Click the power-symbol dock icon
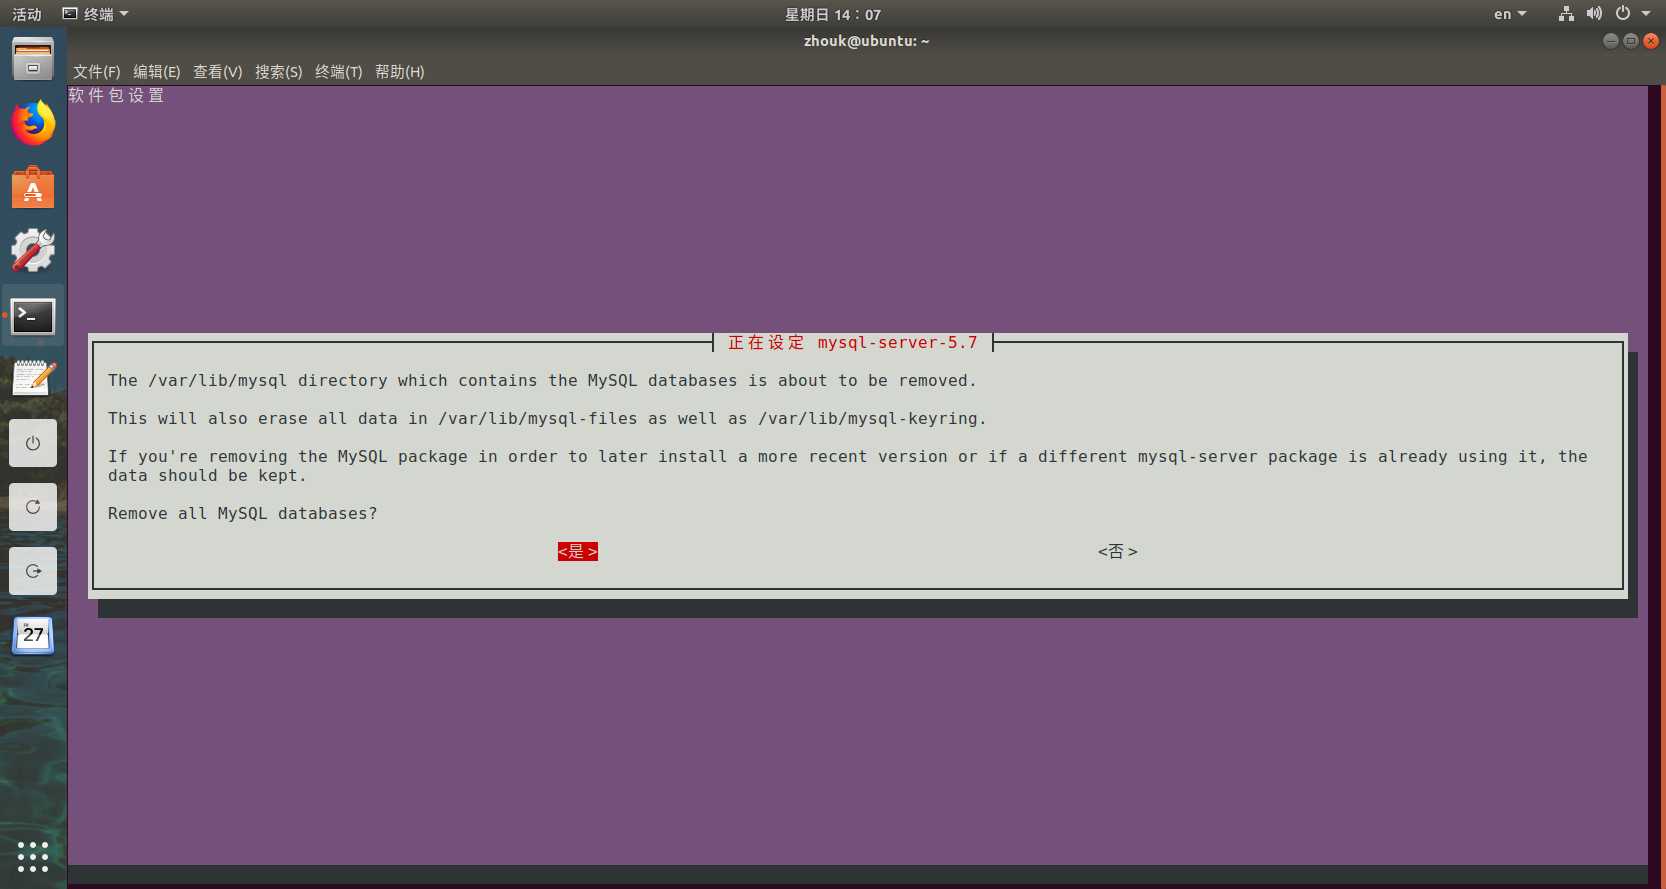1666x889 pixels. coord(33,443)
